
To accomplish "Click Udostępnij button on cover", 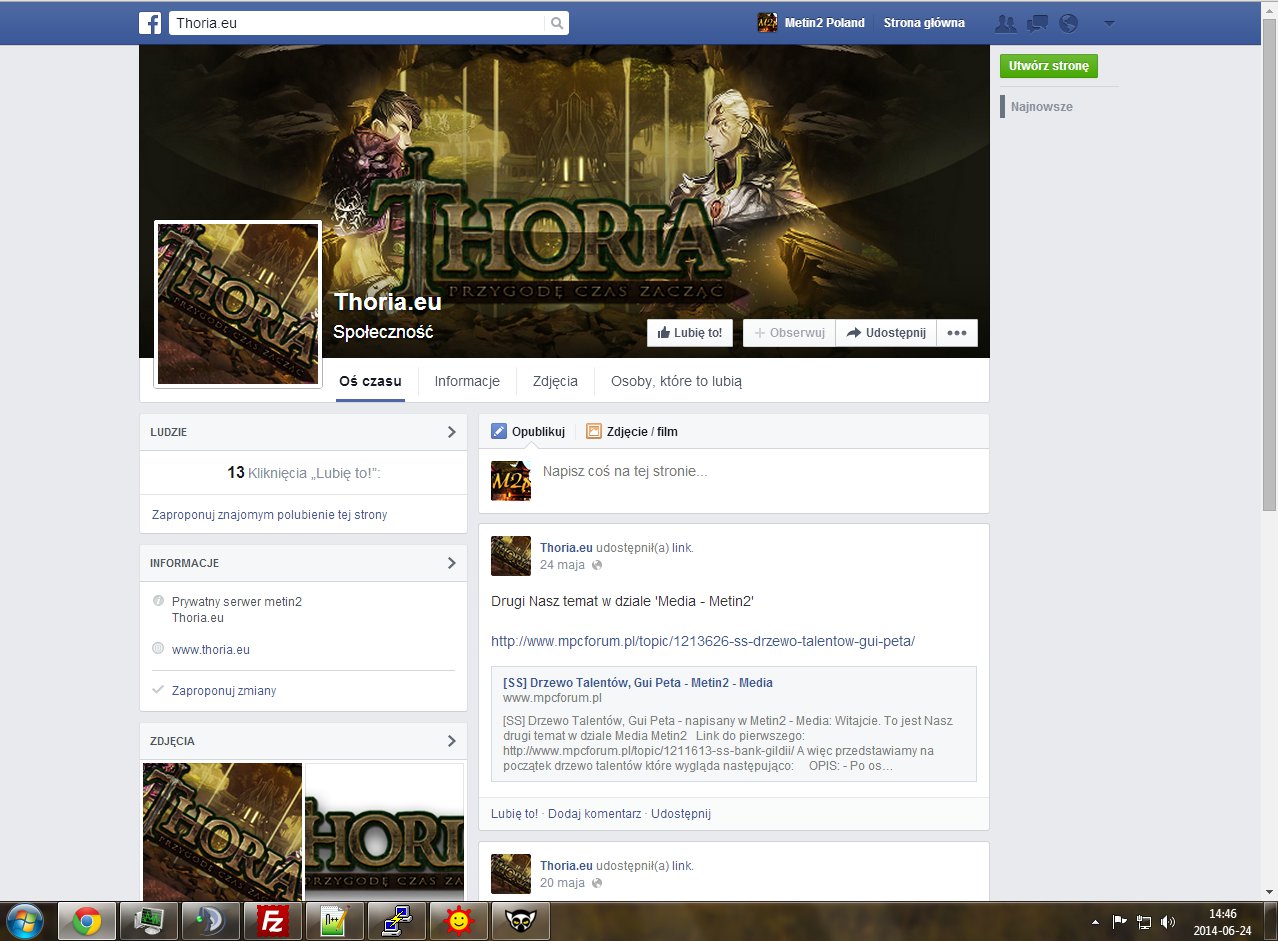I will pyautogui.click(x=886, y=333).
